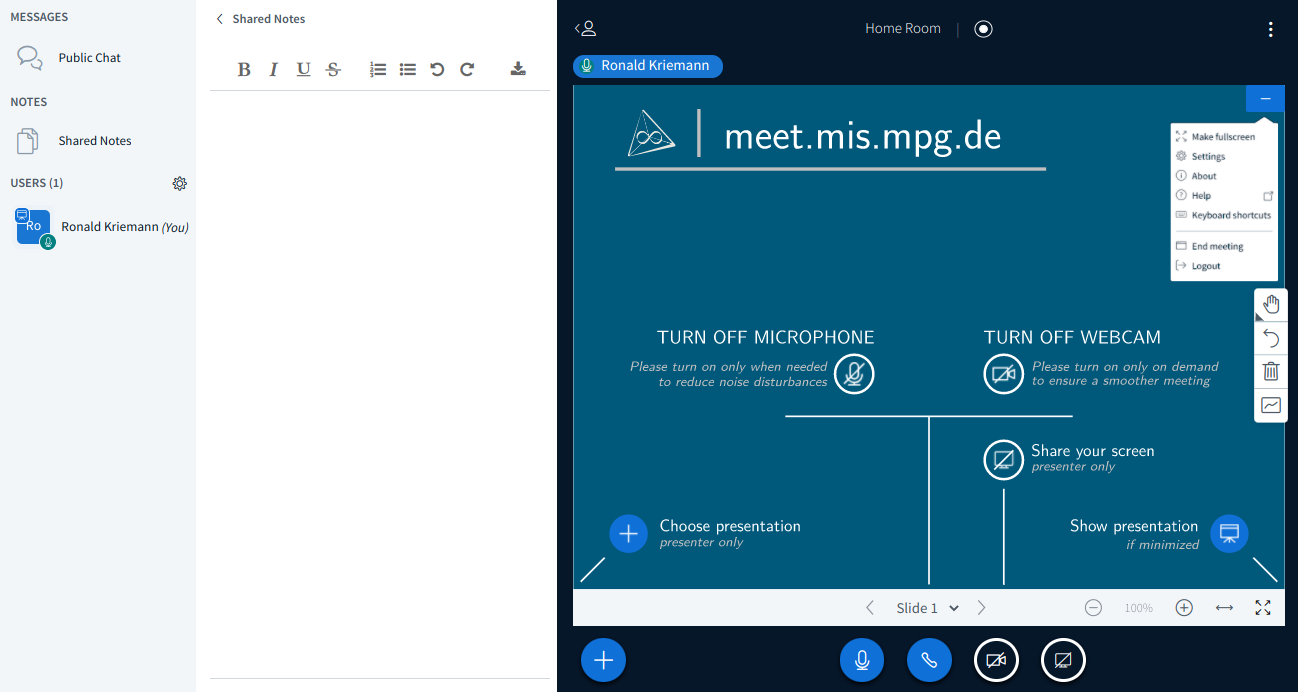
Task: Zoom in the presentation
Action: point(1184,608)
